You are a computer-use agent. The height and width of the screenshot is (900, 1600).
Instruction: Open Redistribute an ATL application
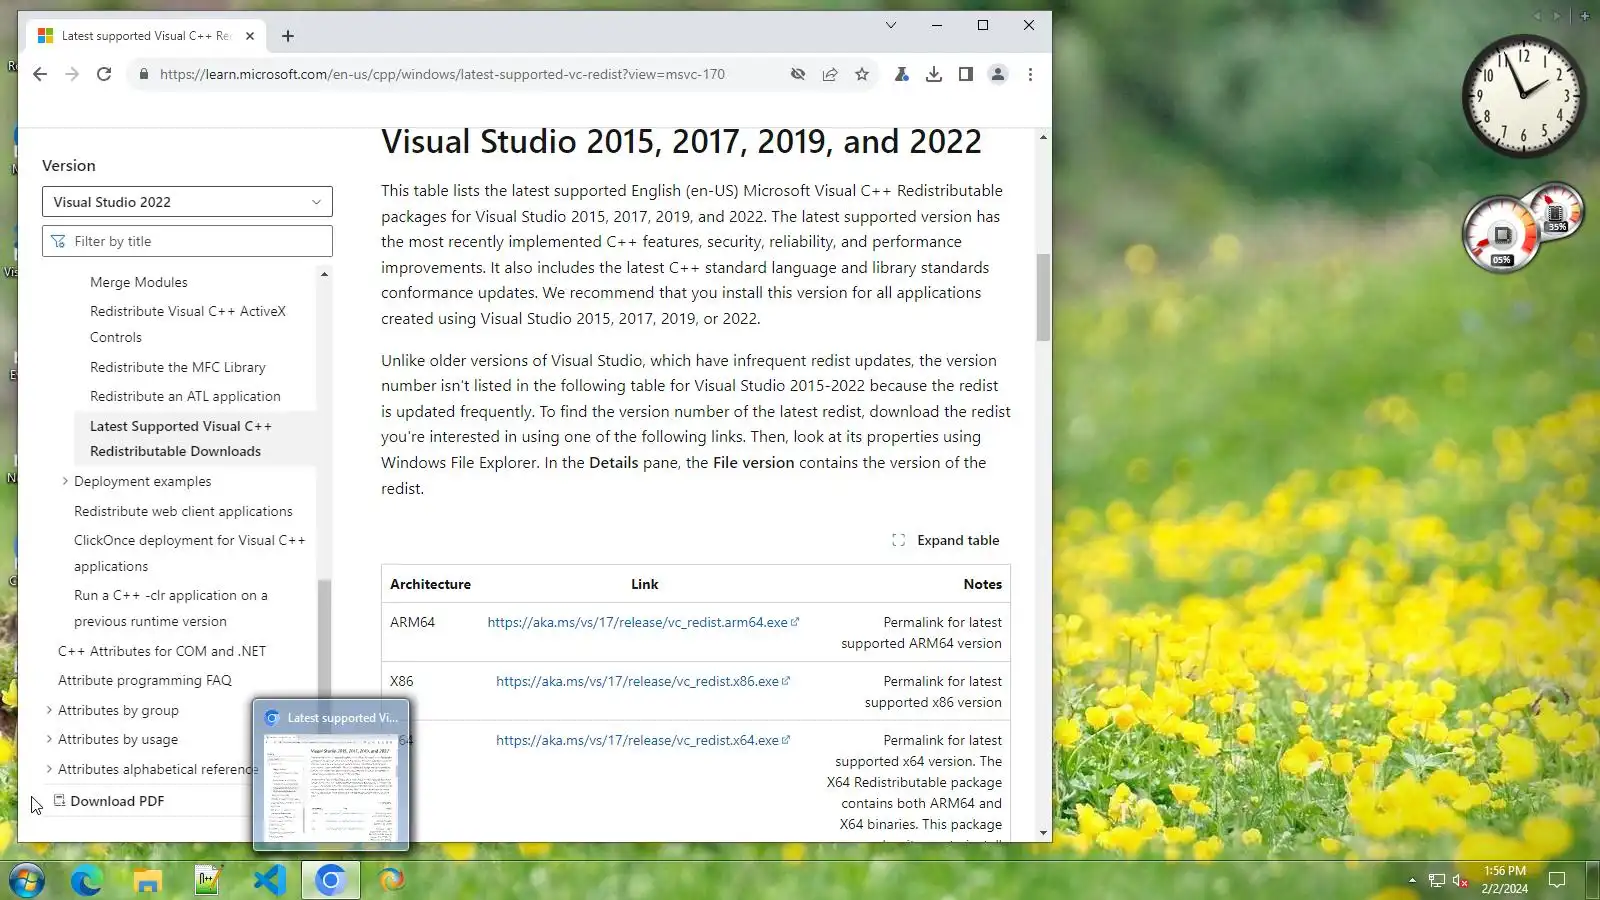(185, 396)
